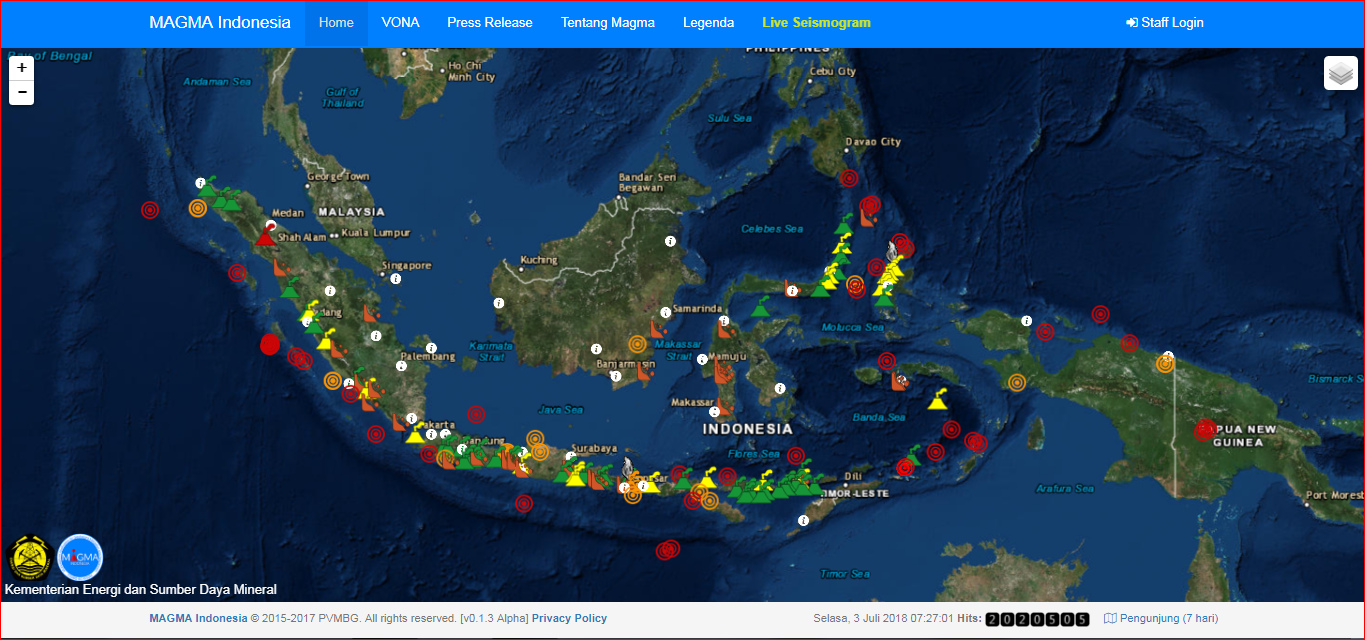
Task: Open the map layers switcher
Action: point(1340,74)
